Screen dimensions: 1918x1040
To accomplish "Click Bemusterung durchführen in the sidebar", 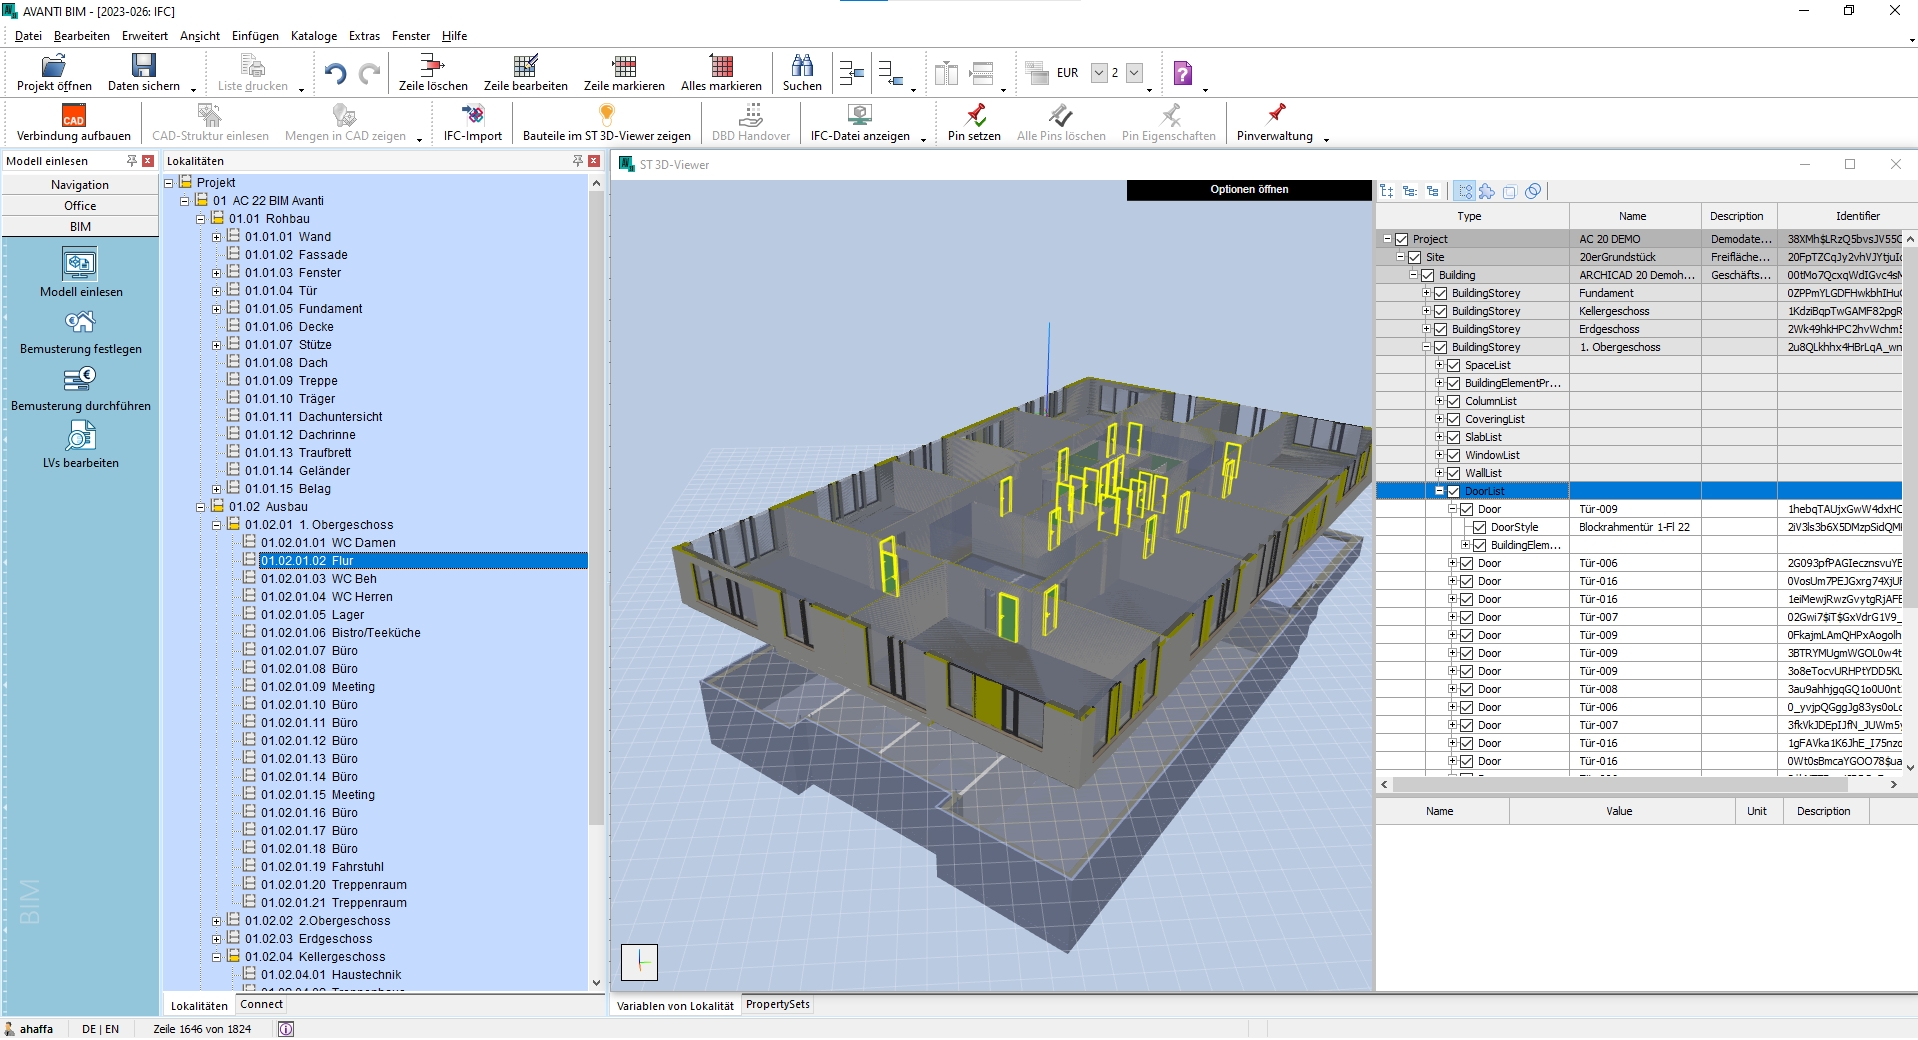I will pos(80,390).
